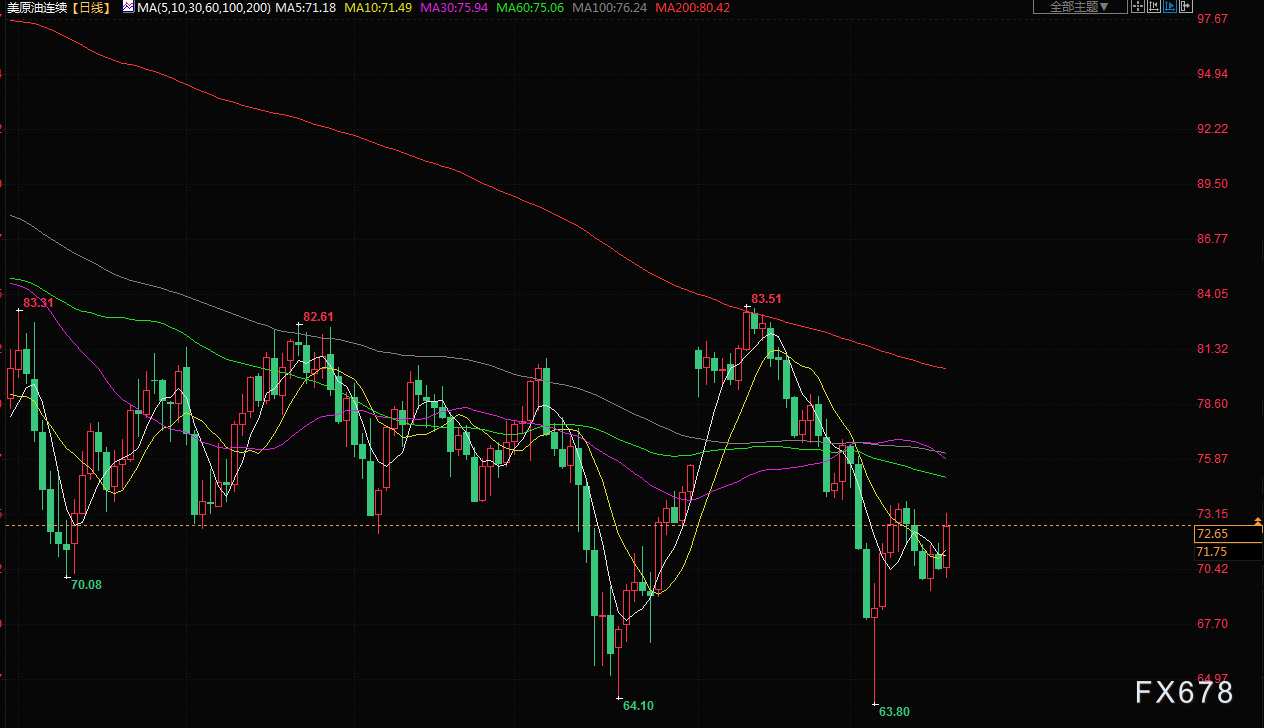Select the MA30:75.94 legend label
The image size is (1264, 728).
coord(454,7)
